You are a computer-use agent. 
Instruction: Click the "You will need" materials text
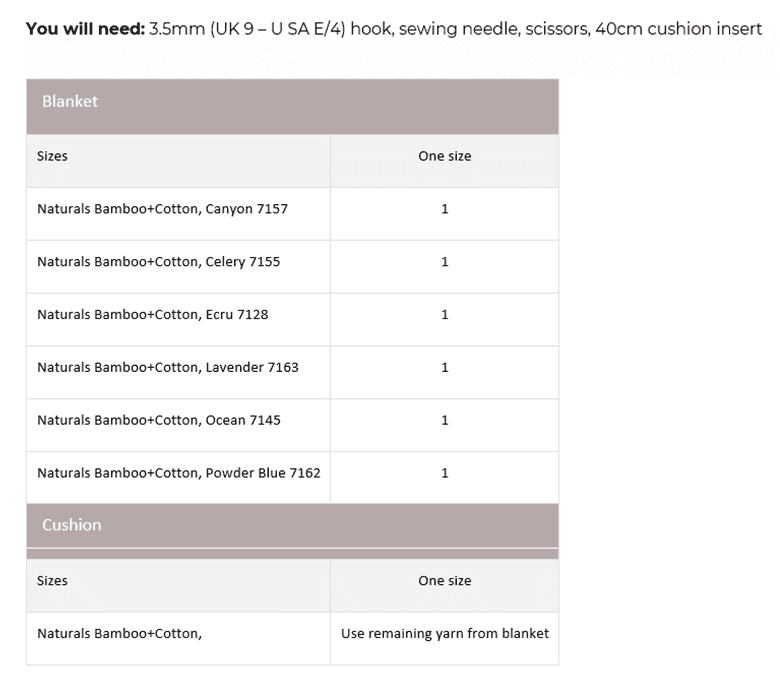coord(394,29)
